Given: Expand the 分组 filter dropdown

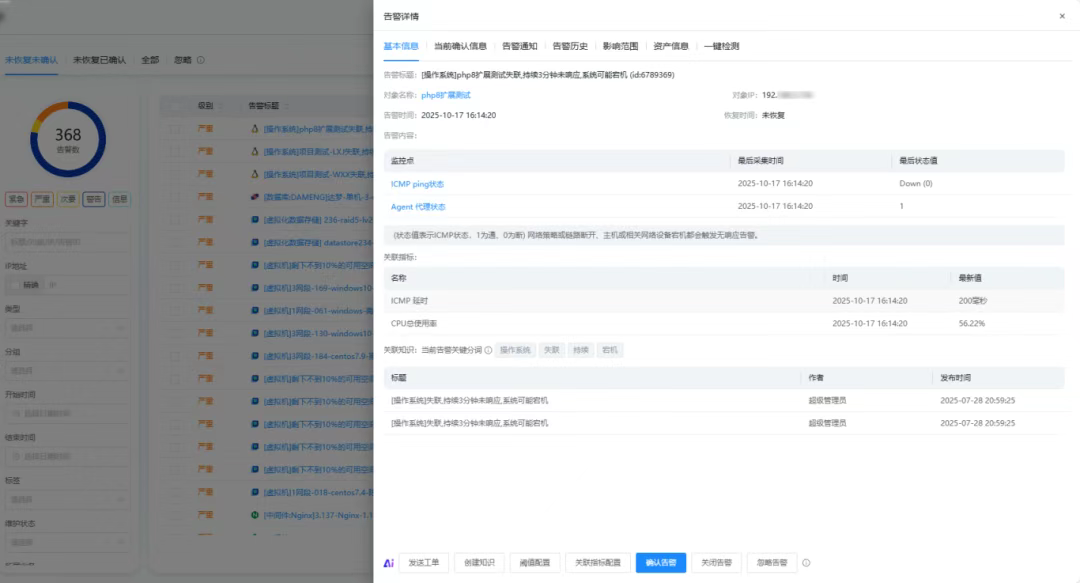Looking at the screenshot, I should click(x=67, y=370).
